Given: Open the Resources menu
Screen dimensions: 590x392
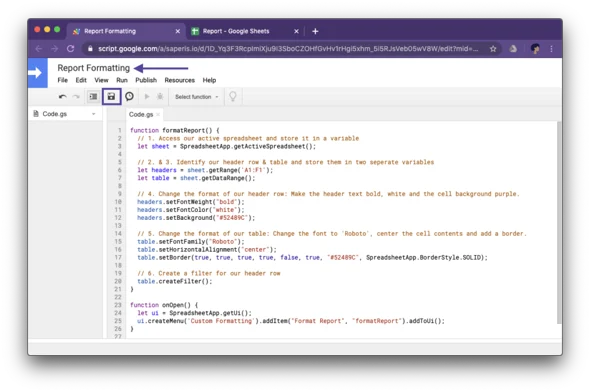Looking at the screenshot, I should (179, 80).
